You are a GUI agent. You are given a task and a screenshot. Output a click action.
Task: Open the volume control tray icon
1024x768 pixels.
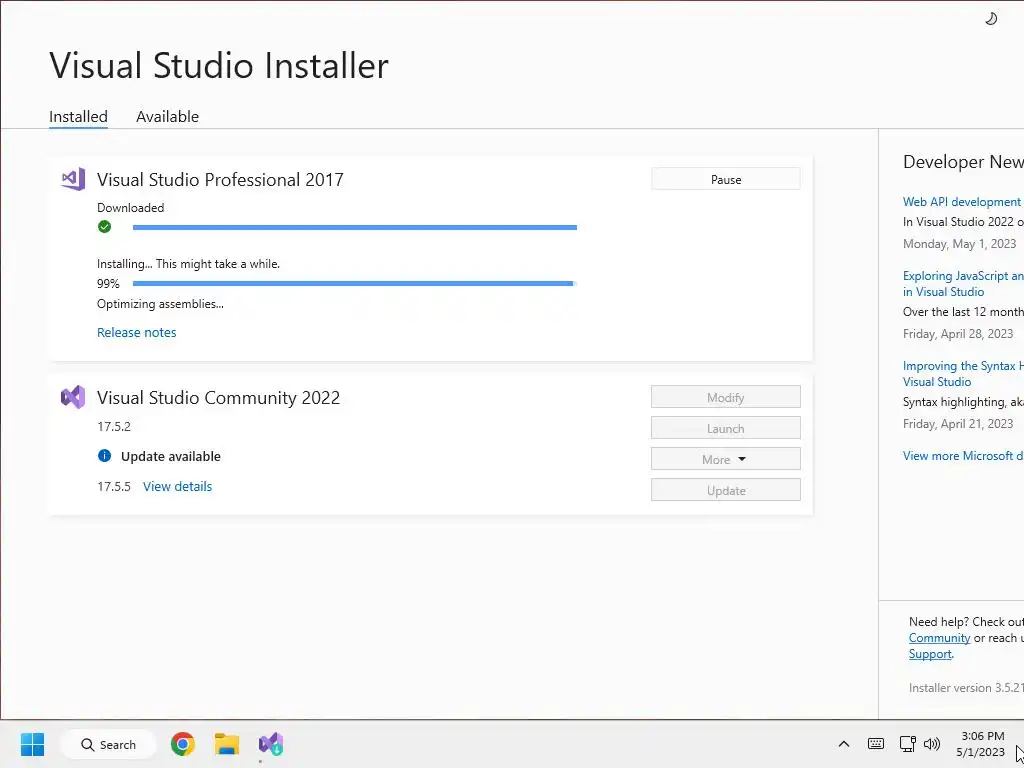(x=932, y=744)
